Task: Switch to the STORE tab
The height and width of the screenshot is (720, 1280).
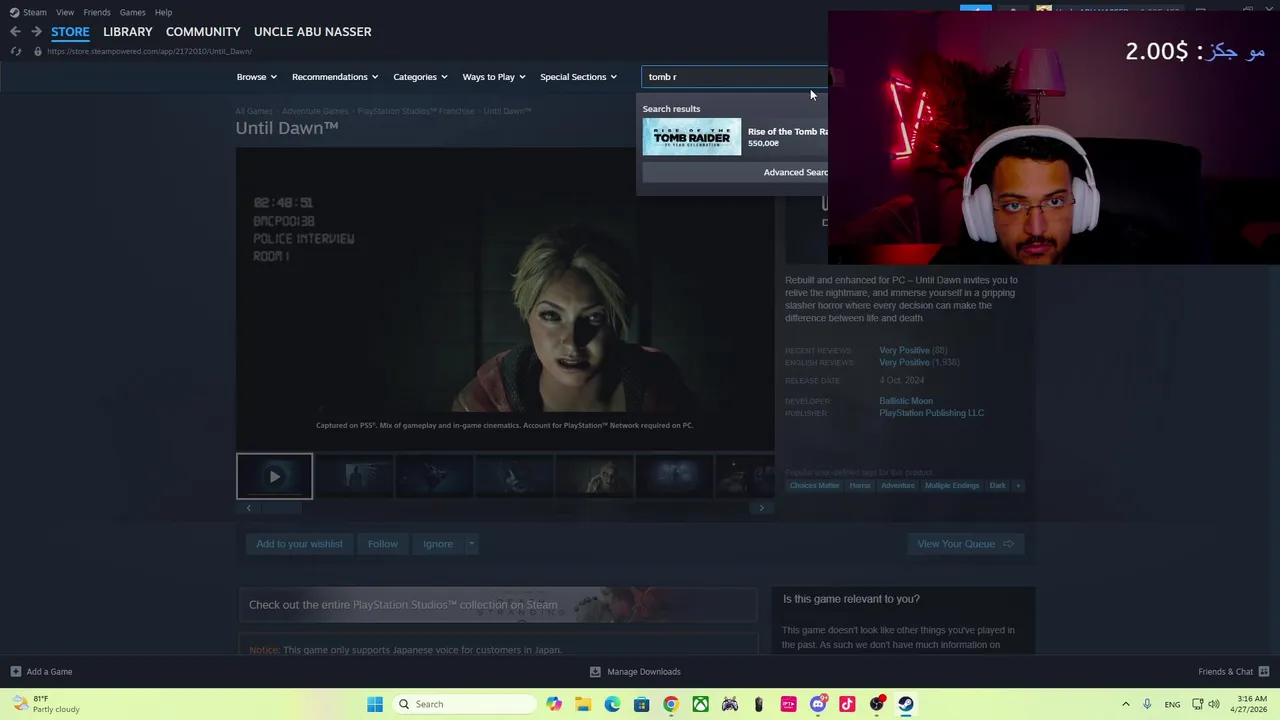Action: coord(70,32)
